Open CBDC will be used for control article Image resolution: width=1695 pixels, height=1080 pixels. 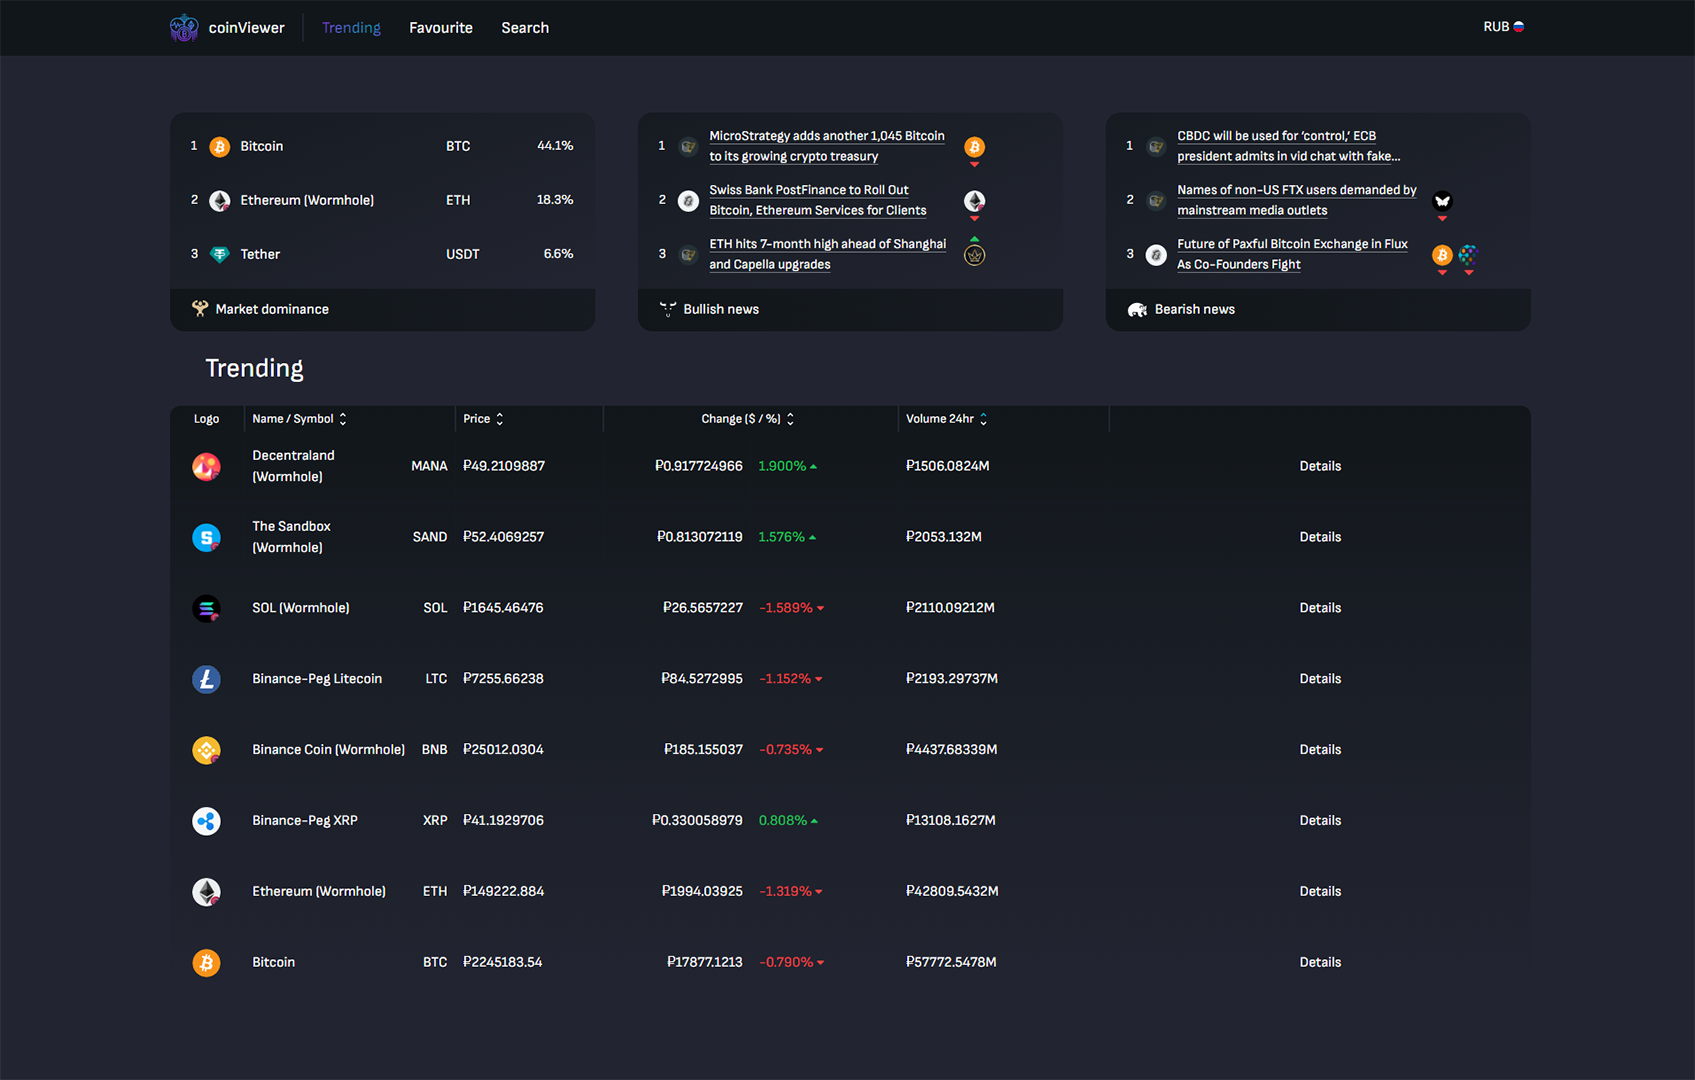point(1289,146)
